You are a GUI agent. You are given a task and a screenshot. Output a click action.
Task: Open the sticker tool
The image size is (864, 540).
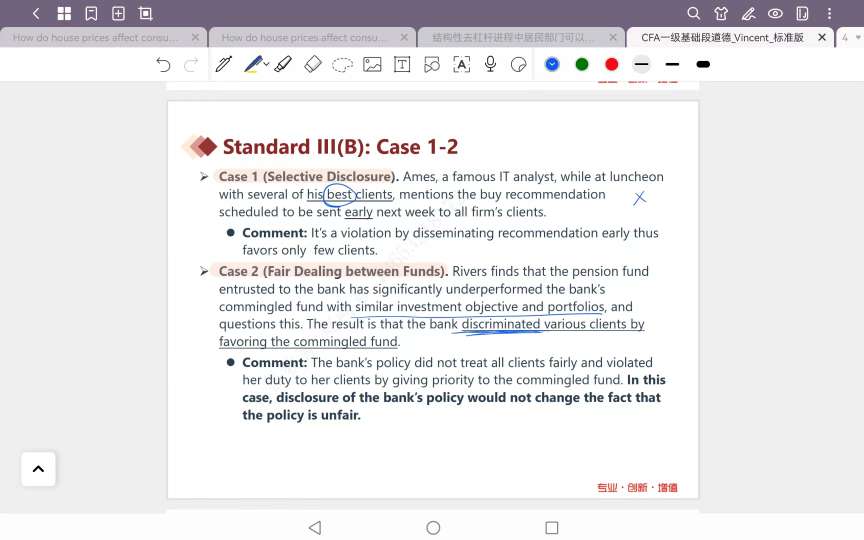pyautogui.click(x=519, y=64)
